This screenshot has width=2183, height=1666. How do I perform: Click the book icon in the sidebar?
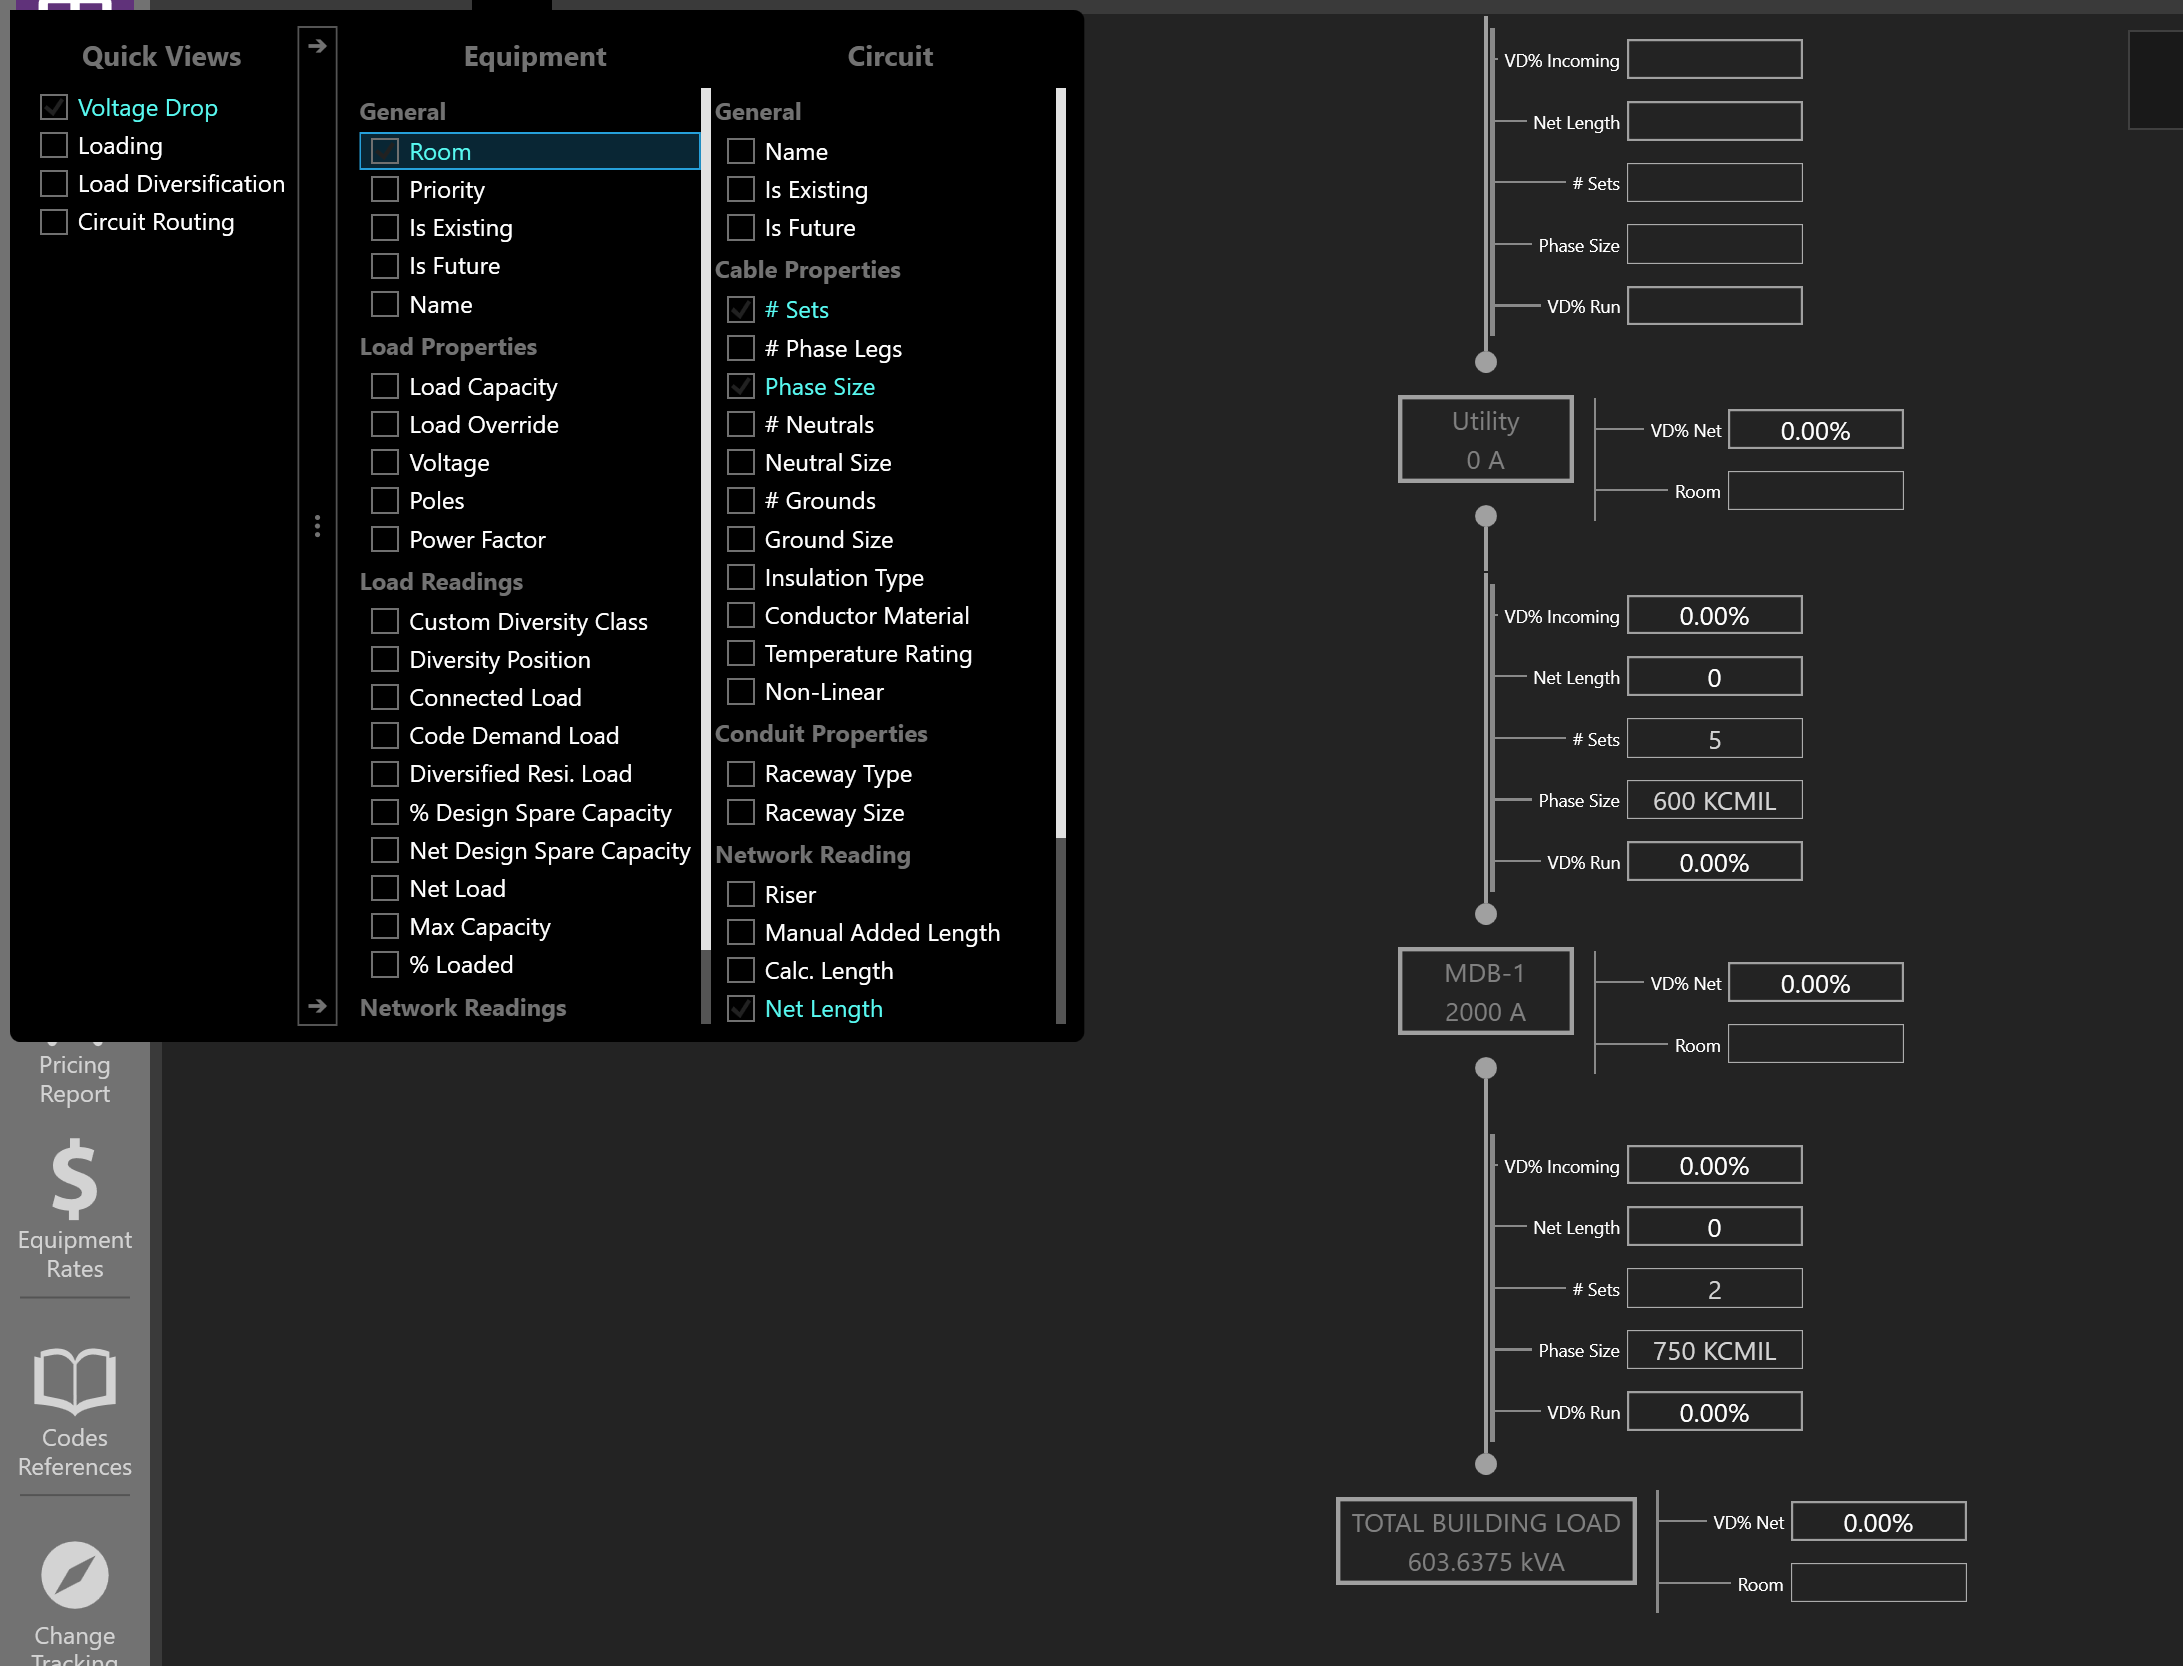pos(74,1382)
